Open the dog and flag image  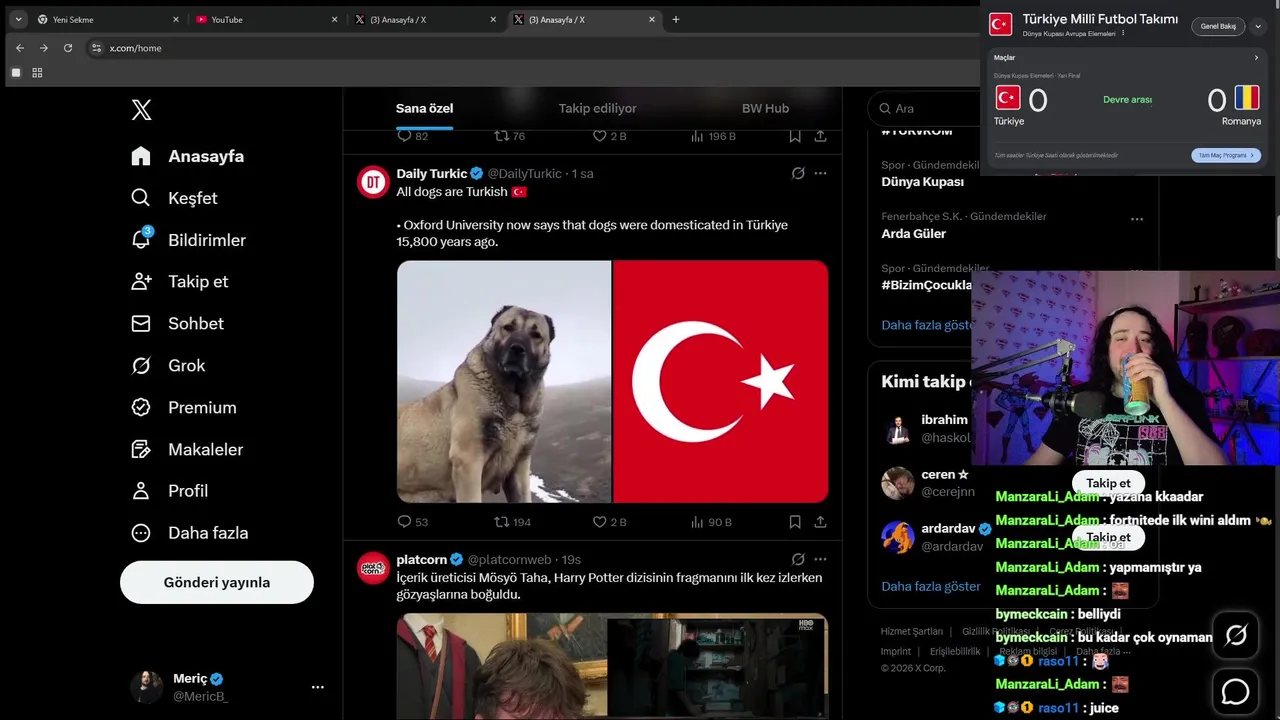612,381
